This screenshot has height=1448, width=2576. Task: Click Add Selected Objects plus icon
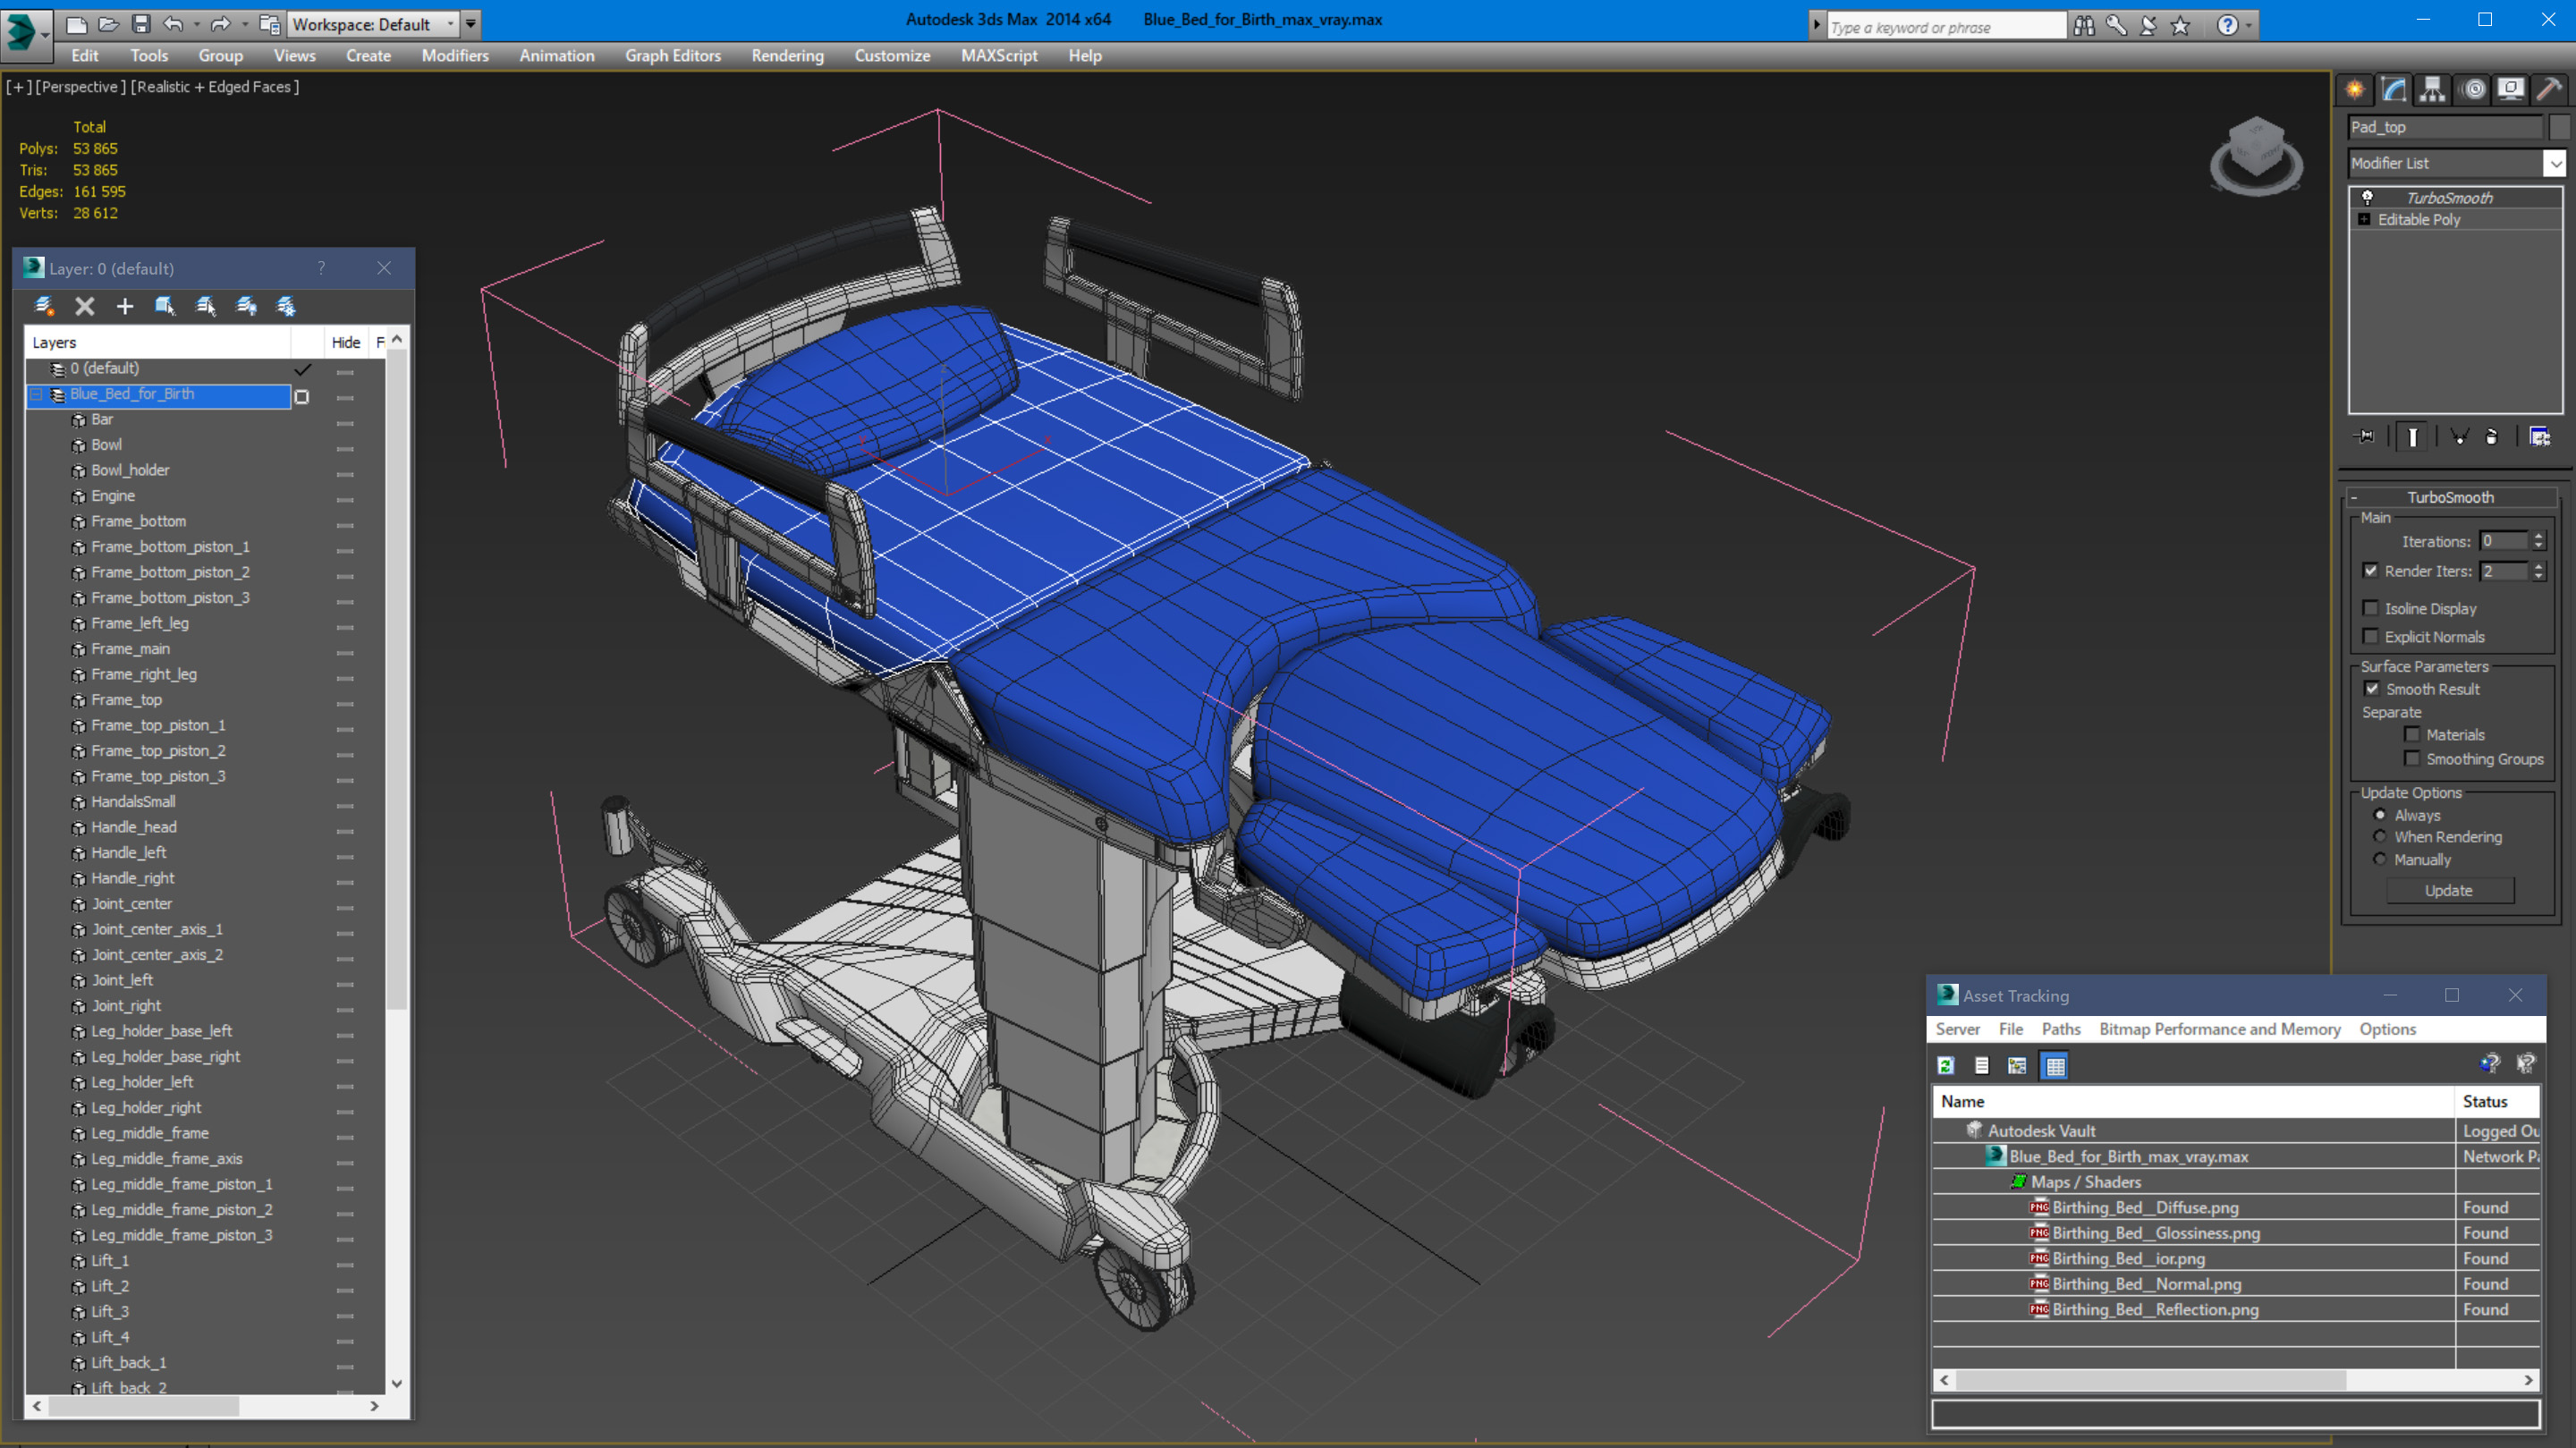(125, 306)
